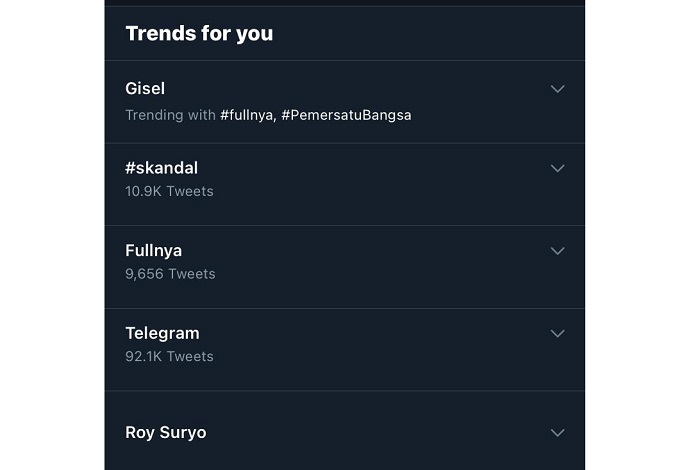
Task: Select the #skandal trend title
Action: (x=161, y=168)
